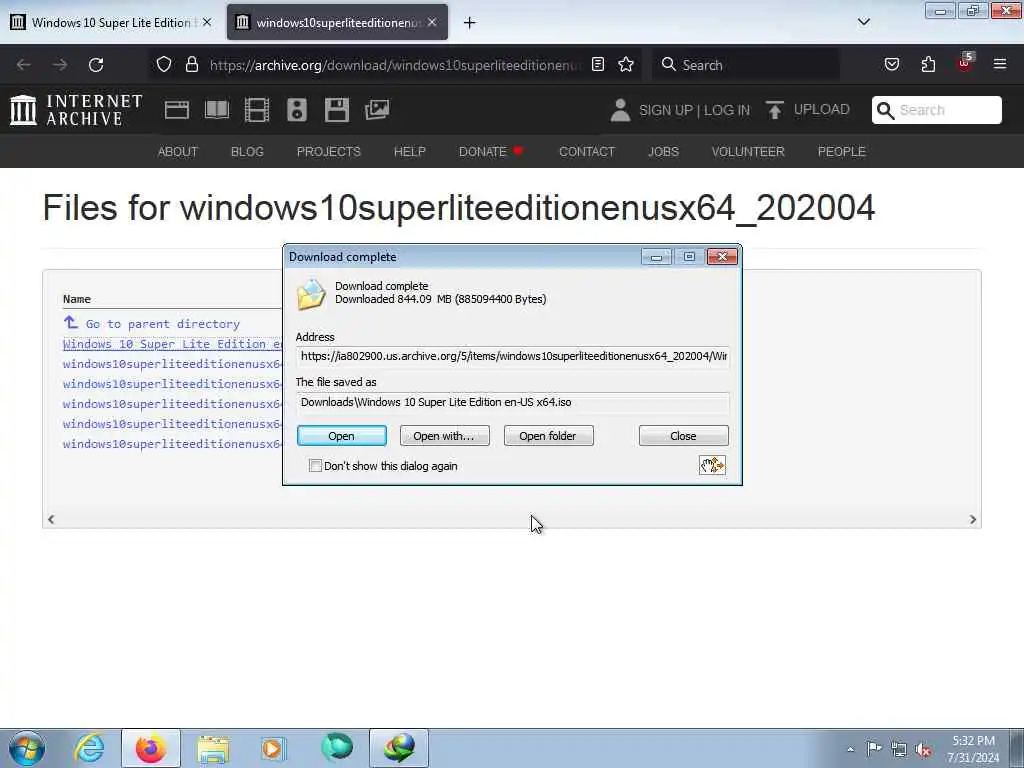Launch Internet Explorer from taskbar
Viewport: 1024px width, 768px height.
(x=89, y=748)
